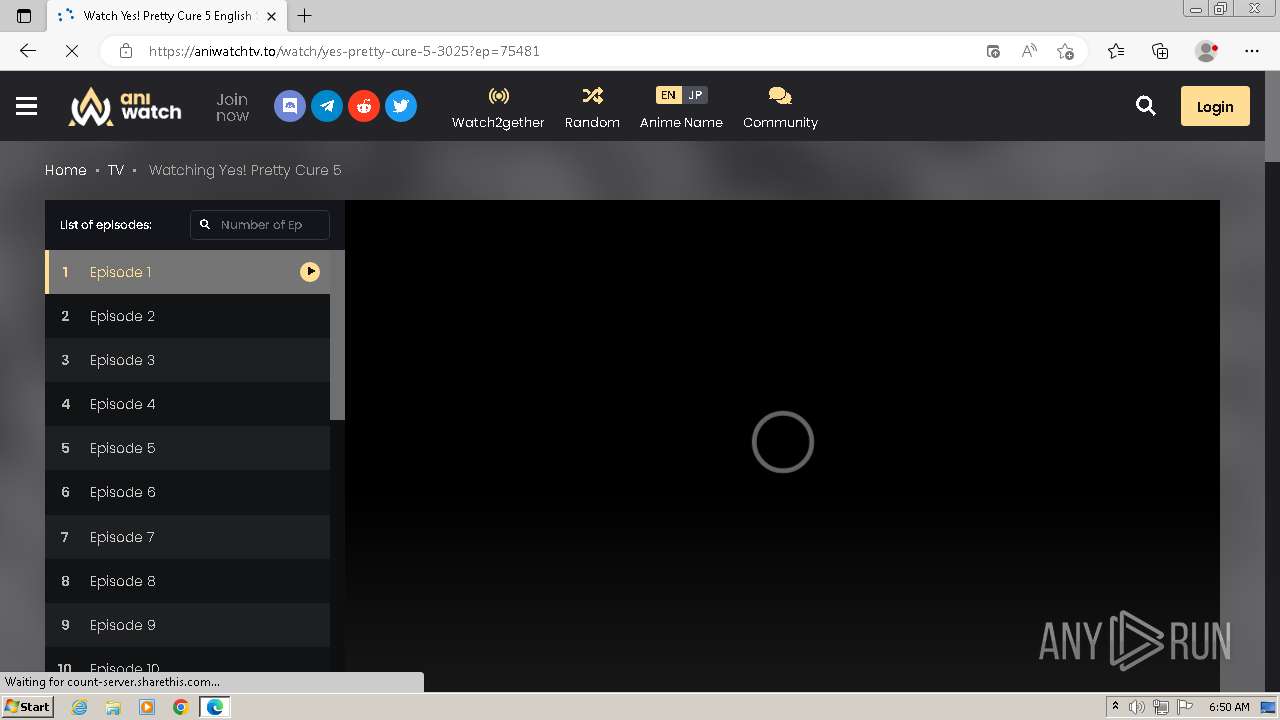Screen dimensions: 1280x720
Task: Click the address bar URL
Action: pyautogui.click(x=344, y=51)
